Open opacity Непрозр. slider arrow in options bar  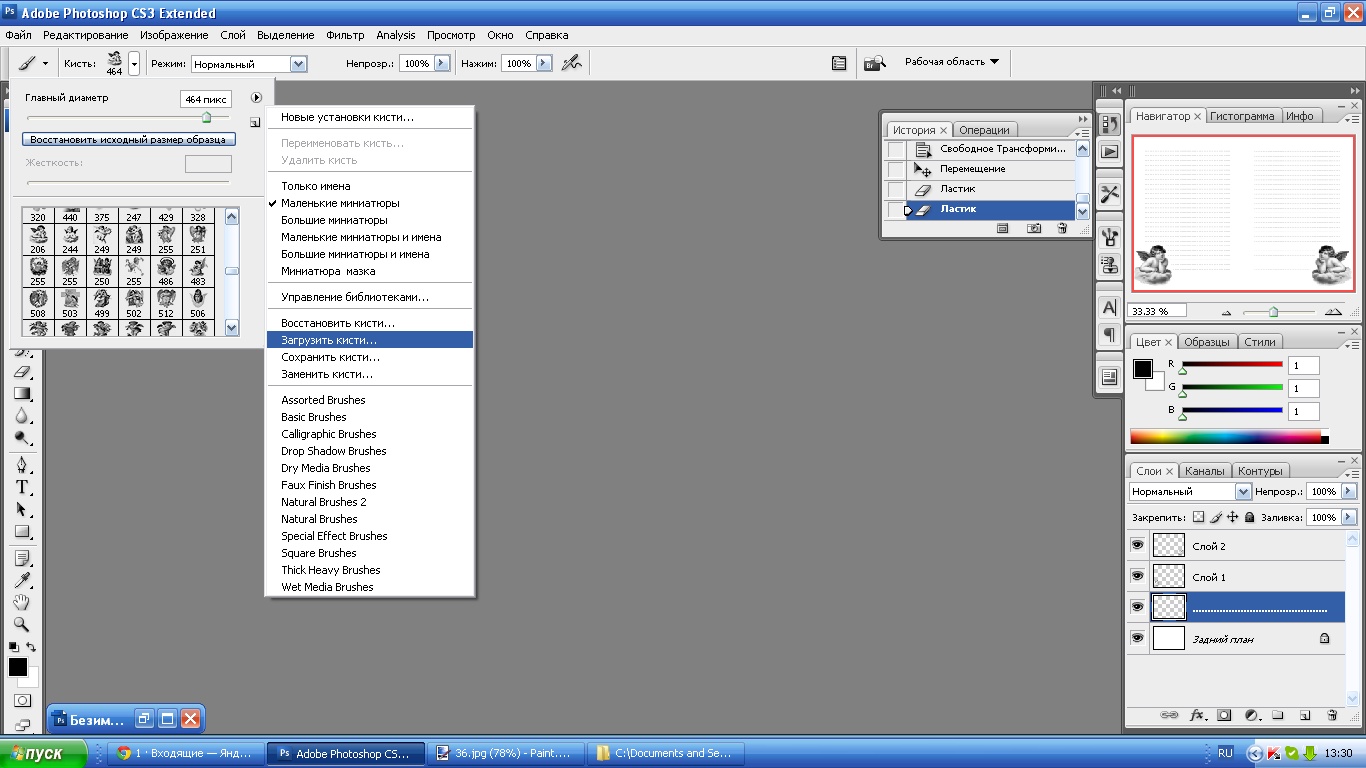click(442, 63)
